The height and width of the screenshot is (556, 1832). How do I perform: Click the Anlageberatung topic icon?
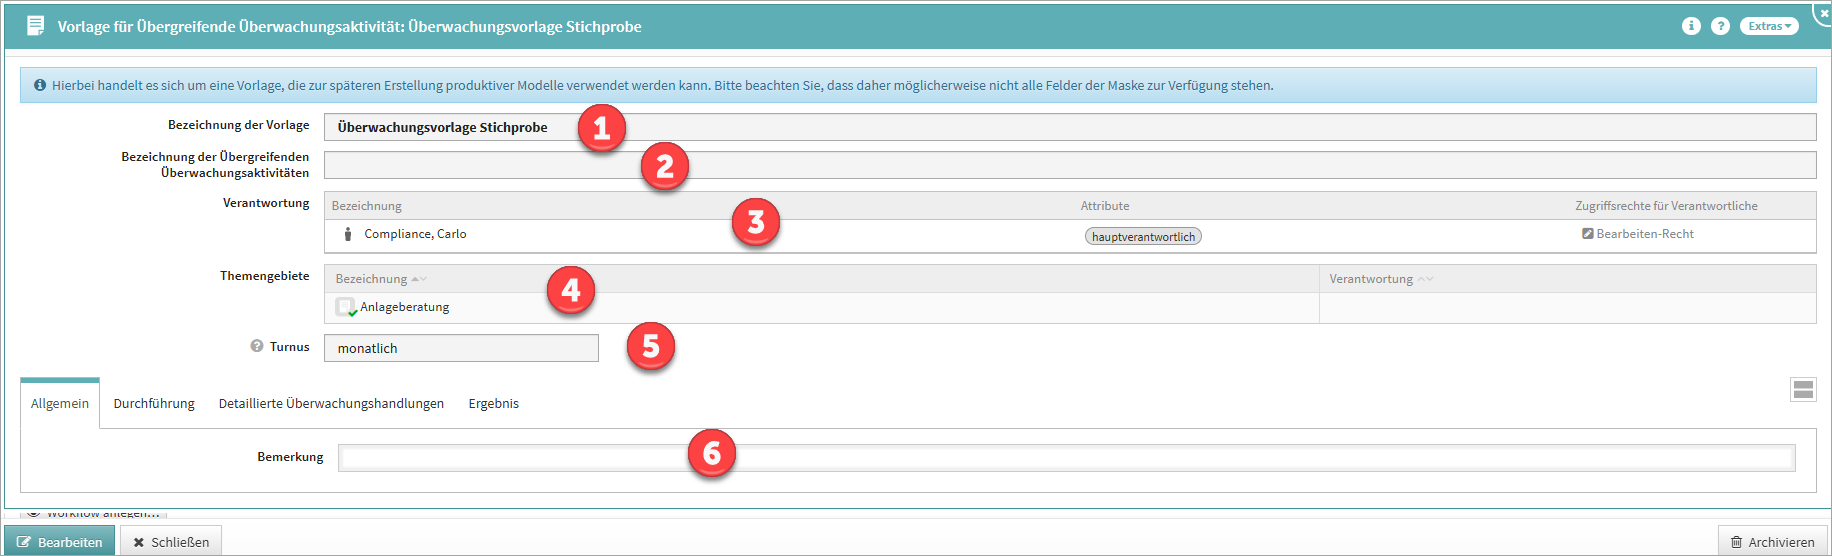tap(346, 307)
